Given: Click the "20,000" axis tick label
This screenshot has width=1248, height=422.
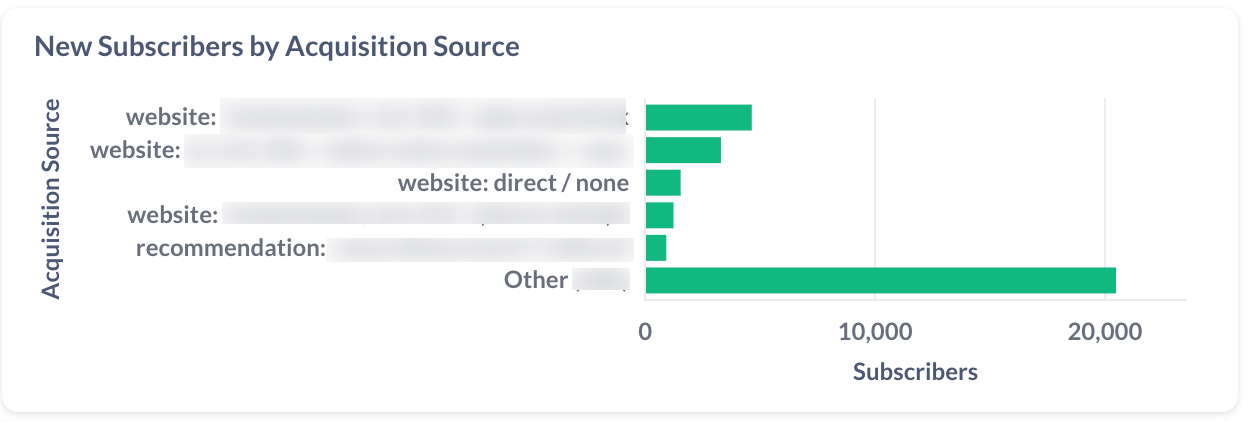Looking at the screenshot, I should 1103,331.
